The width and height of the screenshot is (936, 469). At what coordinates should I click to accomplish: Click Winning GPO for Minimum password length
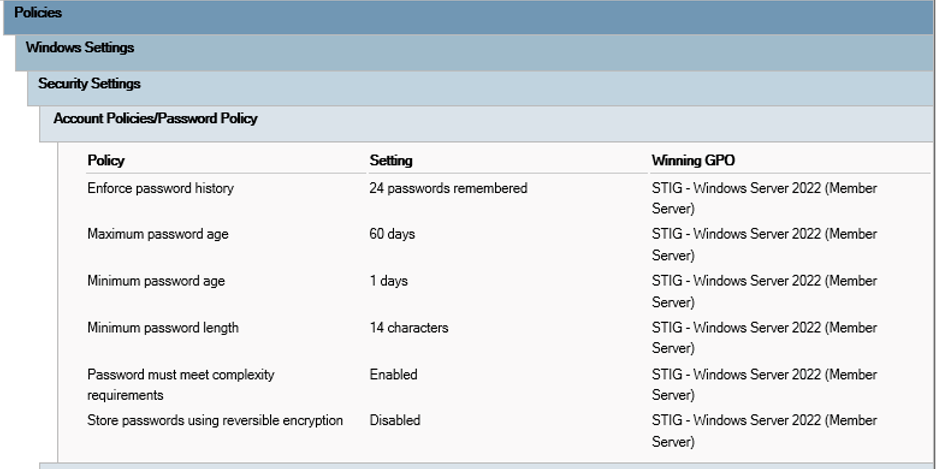point(765,338)
